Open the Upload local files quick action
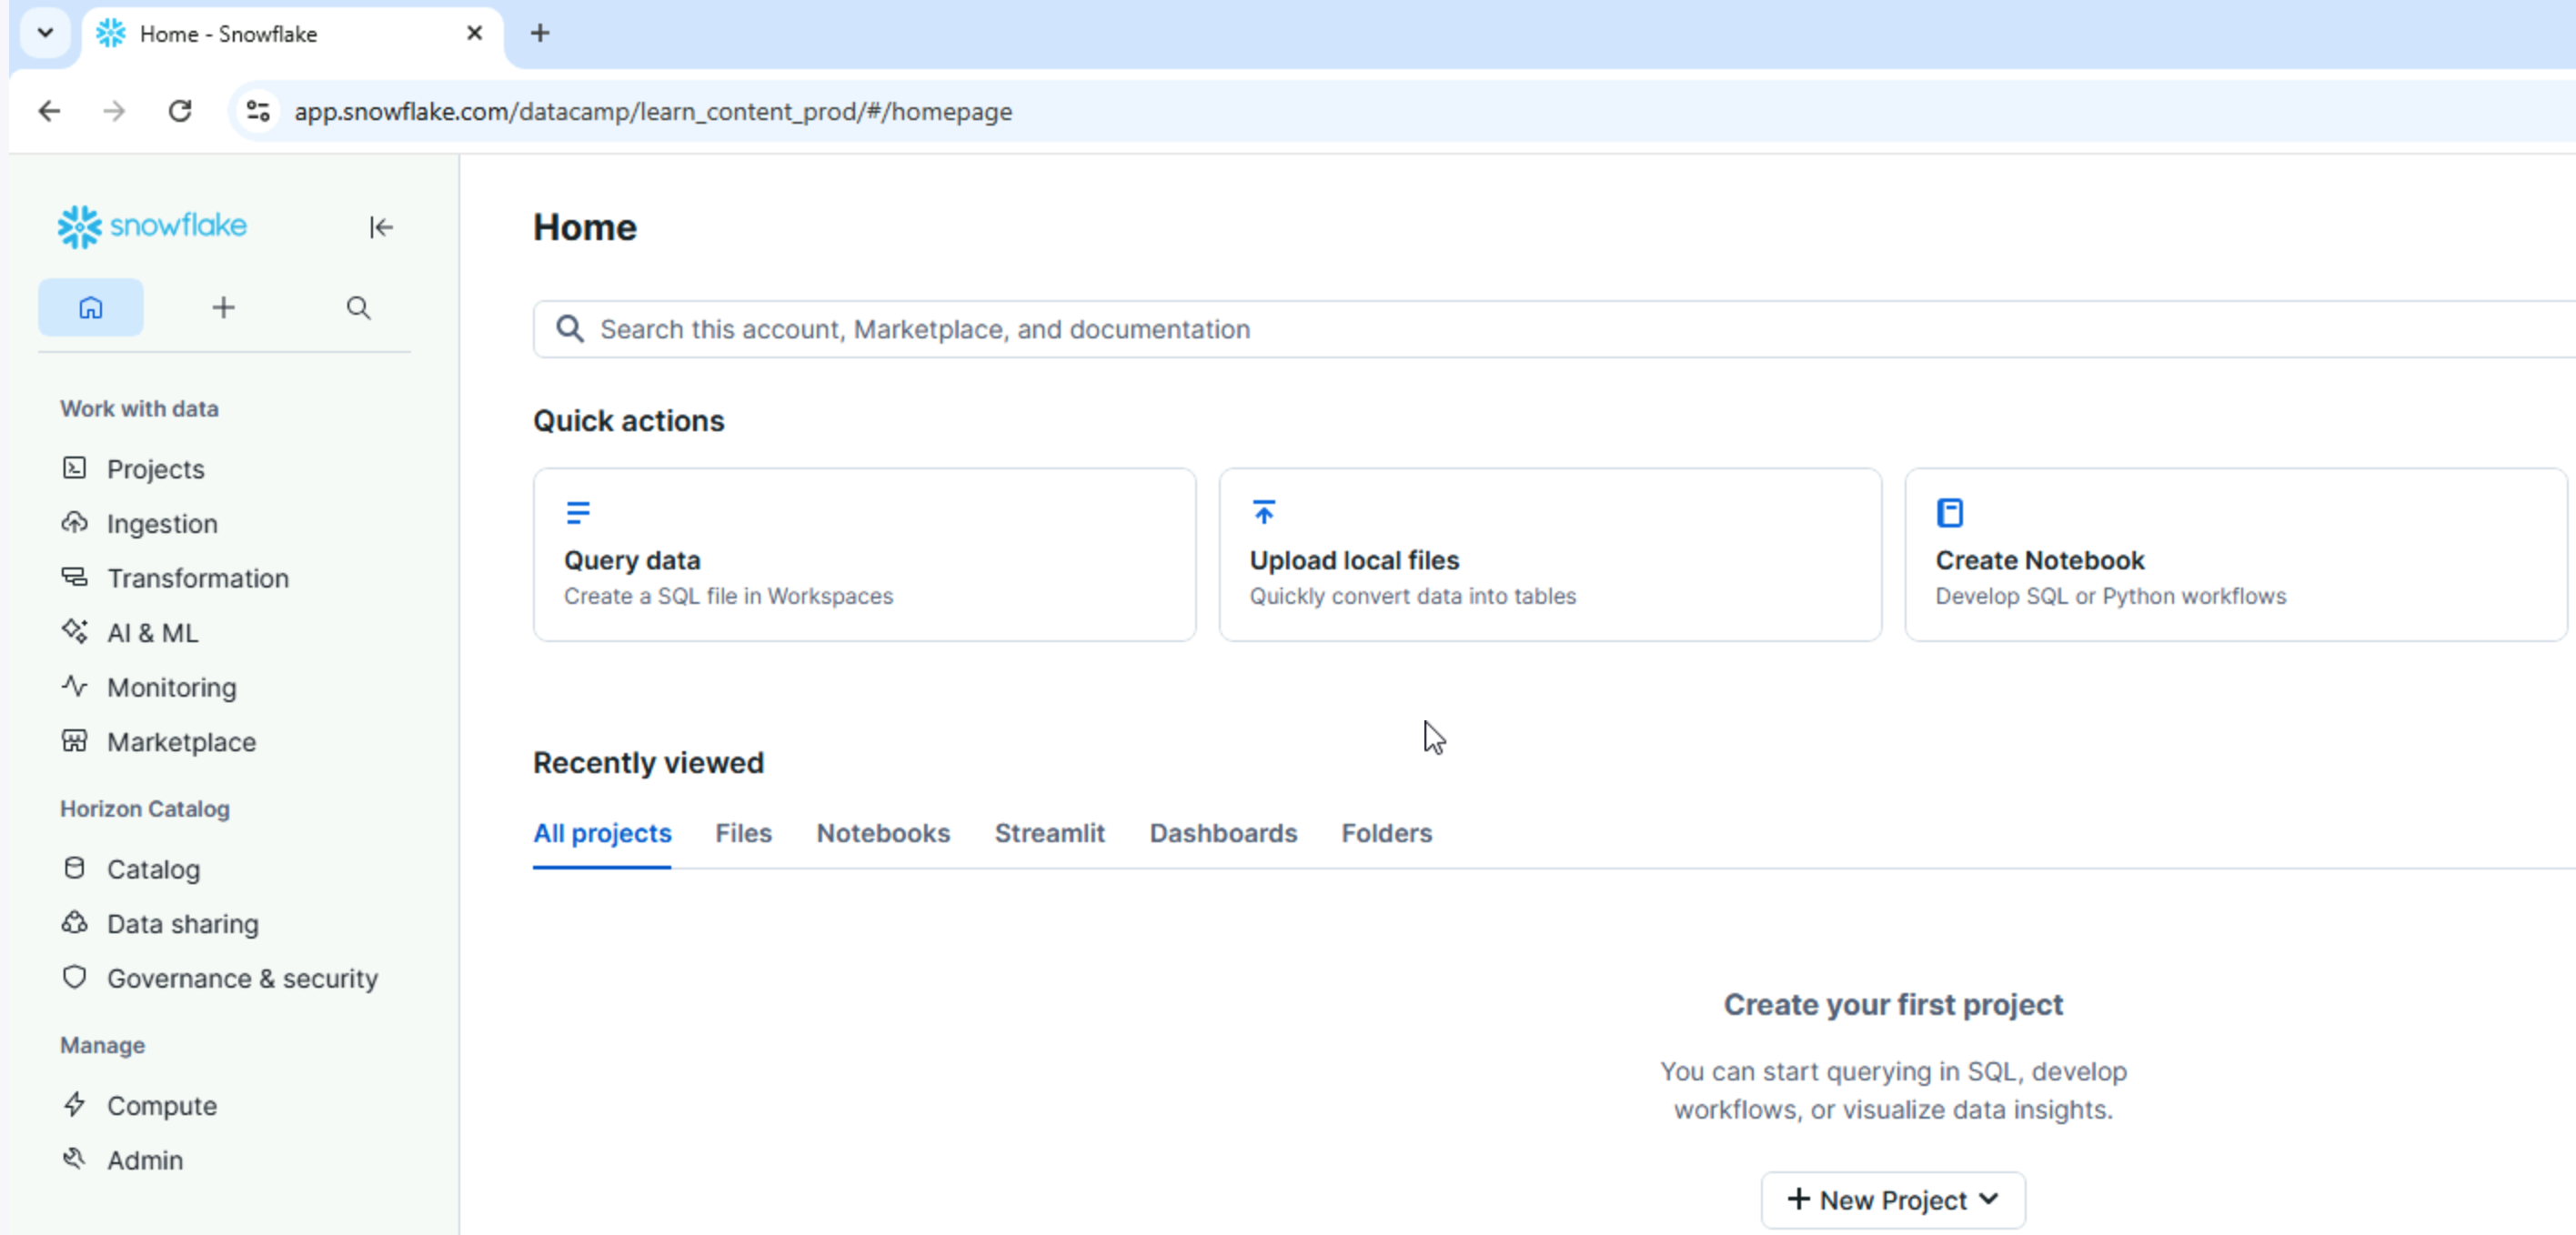 1549,554
